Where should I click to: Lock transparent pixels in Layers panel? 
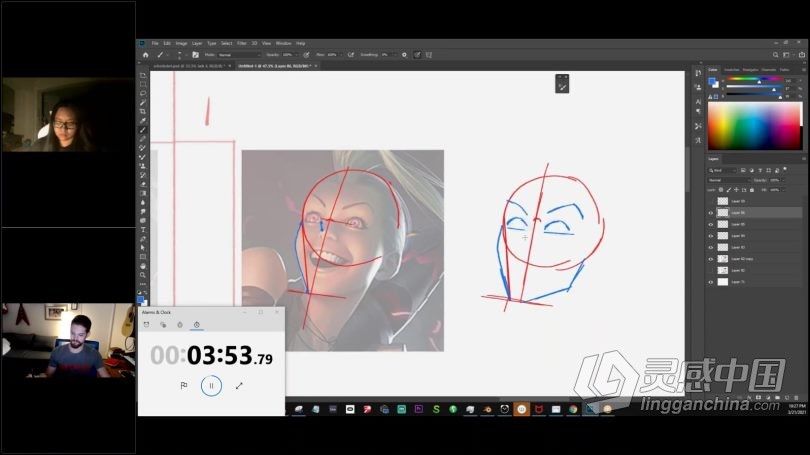coord(721,190)
